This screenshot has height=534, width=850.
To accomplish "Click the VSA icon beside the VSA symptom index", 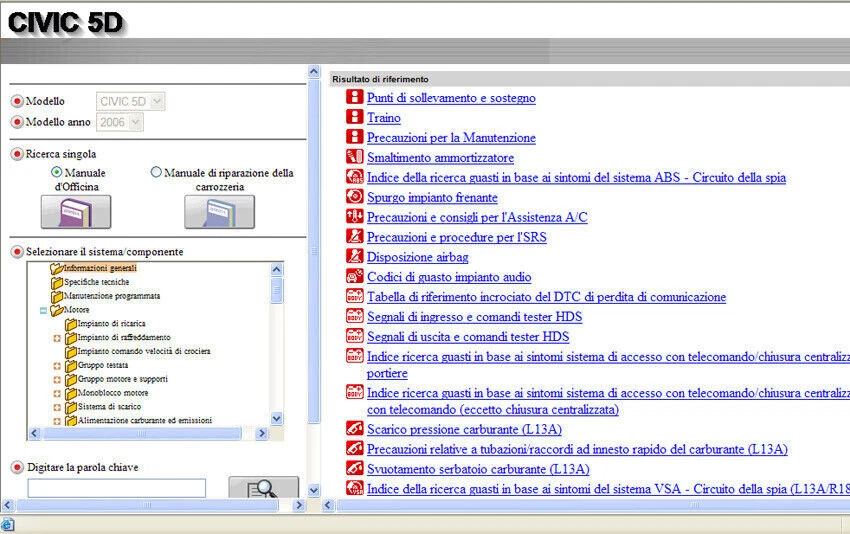I will click(355, 488).
